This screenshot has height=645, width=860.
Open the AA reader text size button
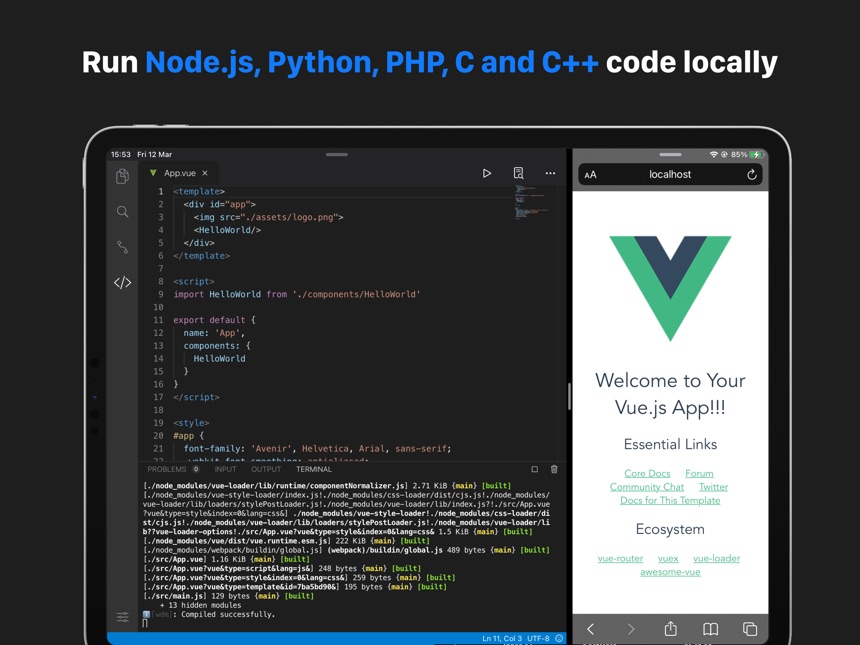coord(590,175)
